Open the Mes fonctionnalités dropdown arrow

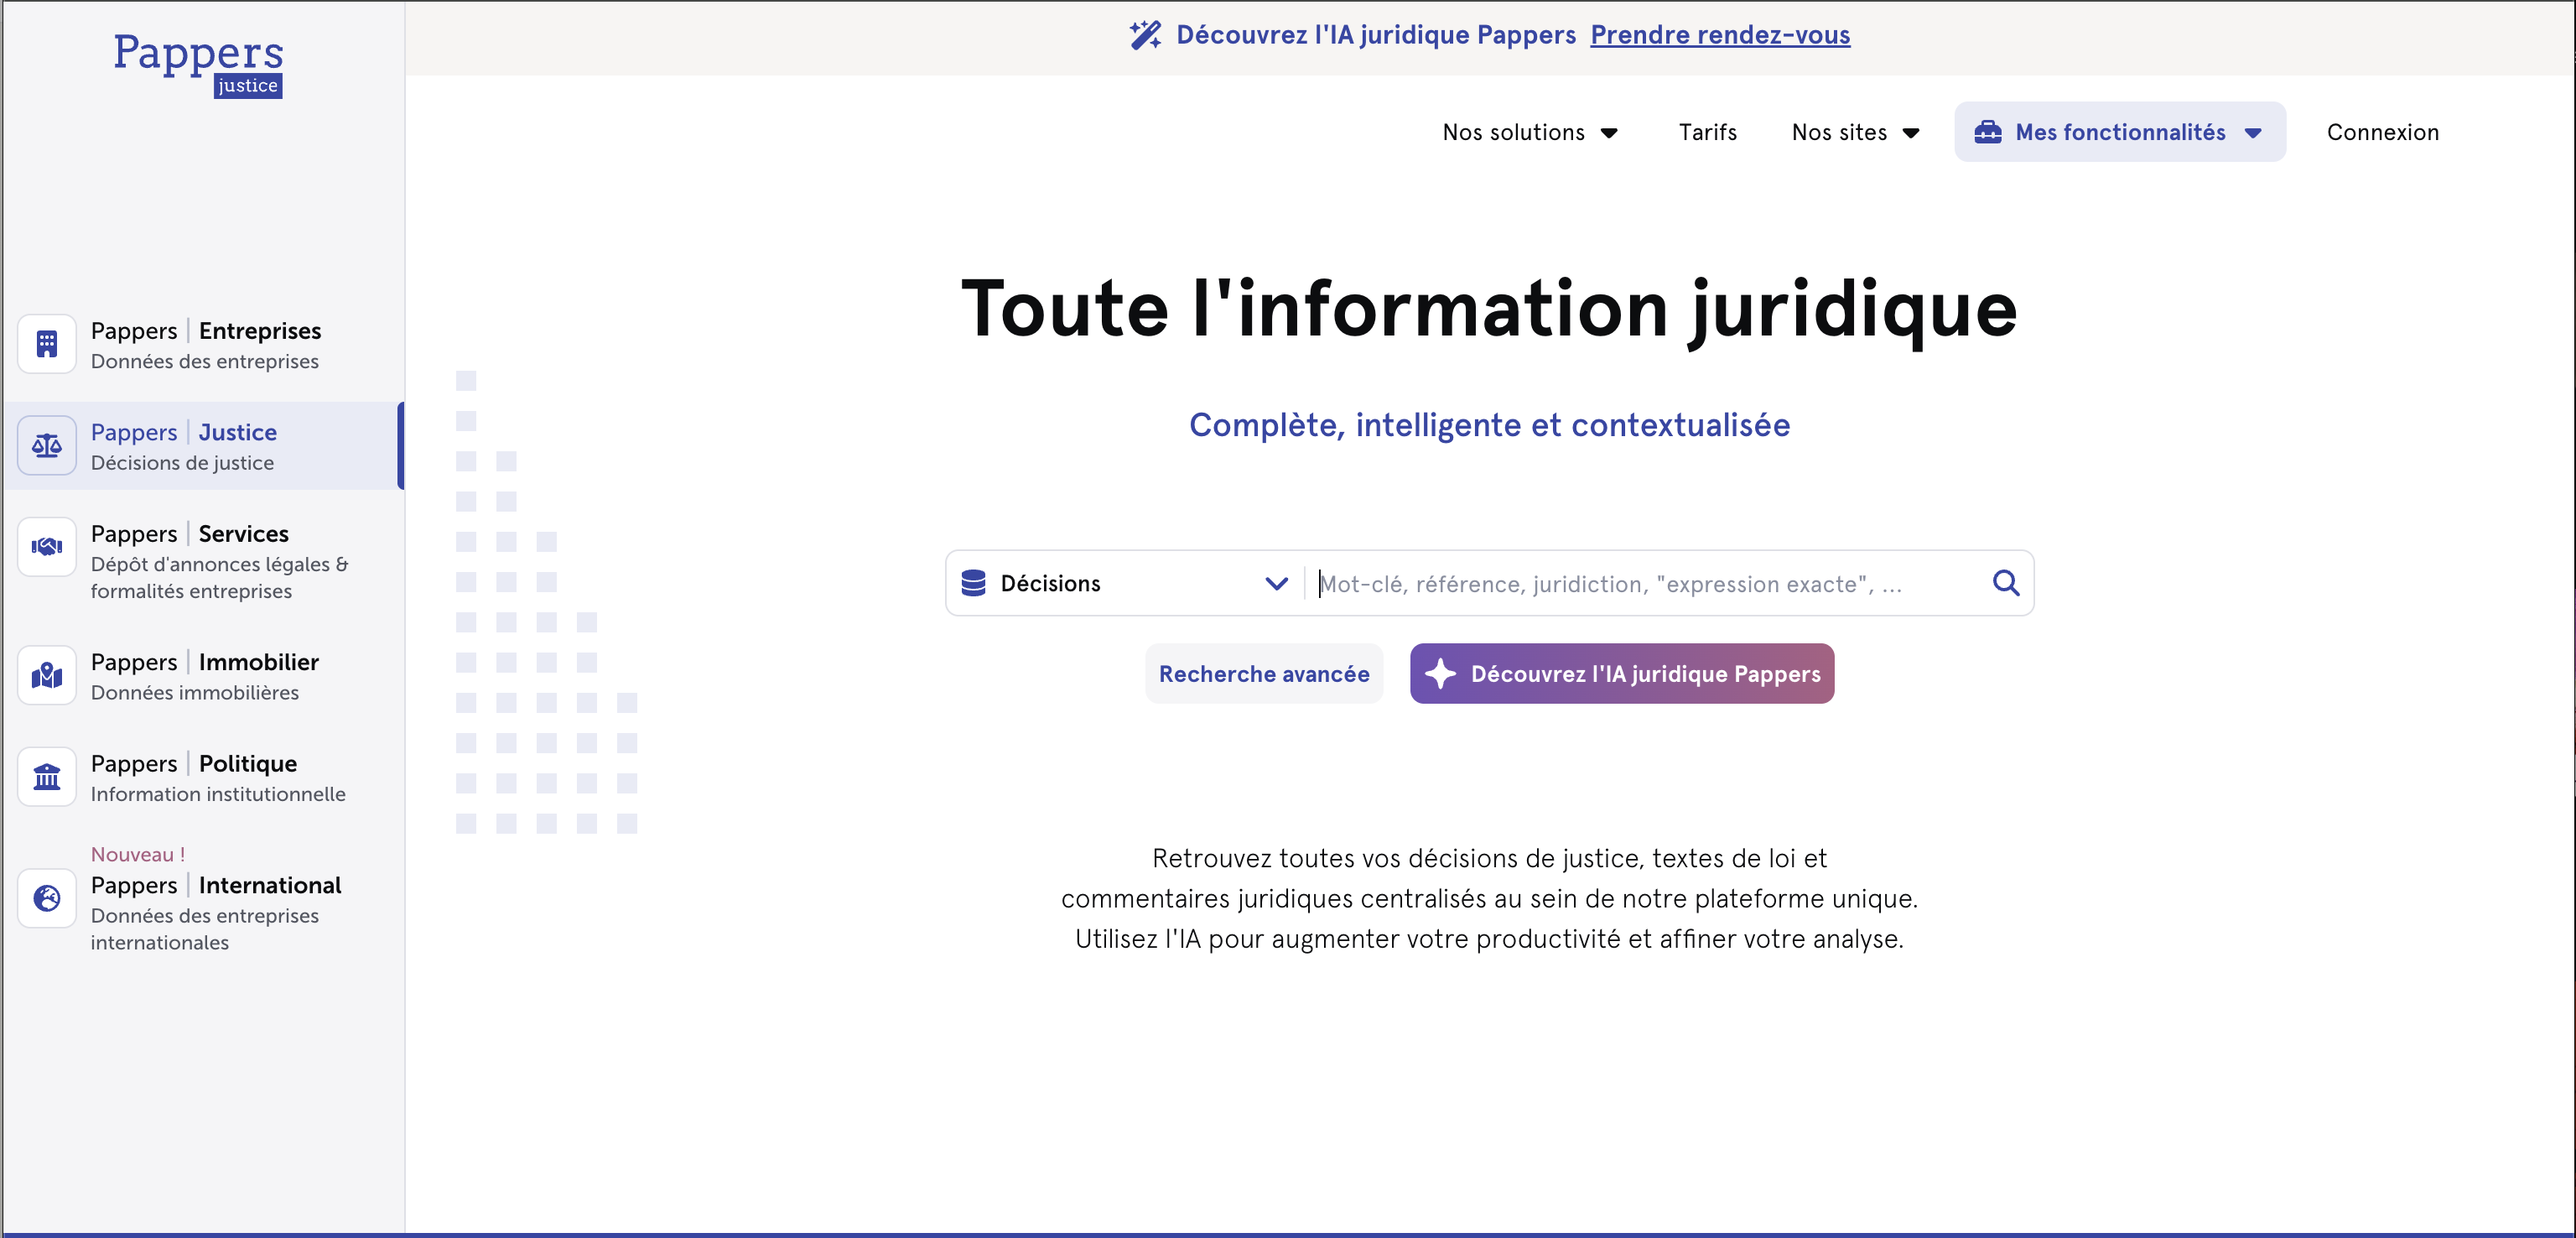point(2253,133)
